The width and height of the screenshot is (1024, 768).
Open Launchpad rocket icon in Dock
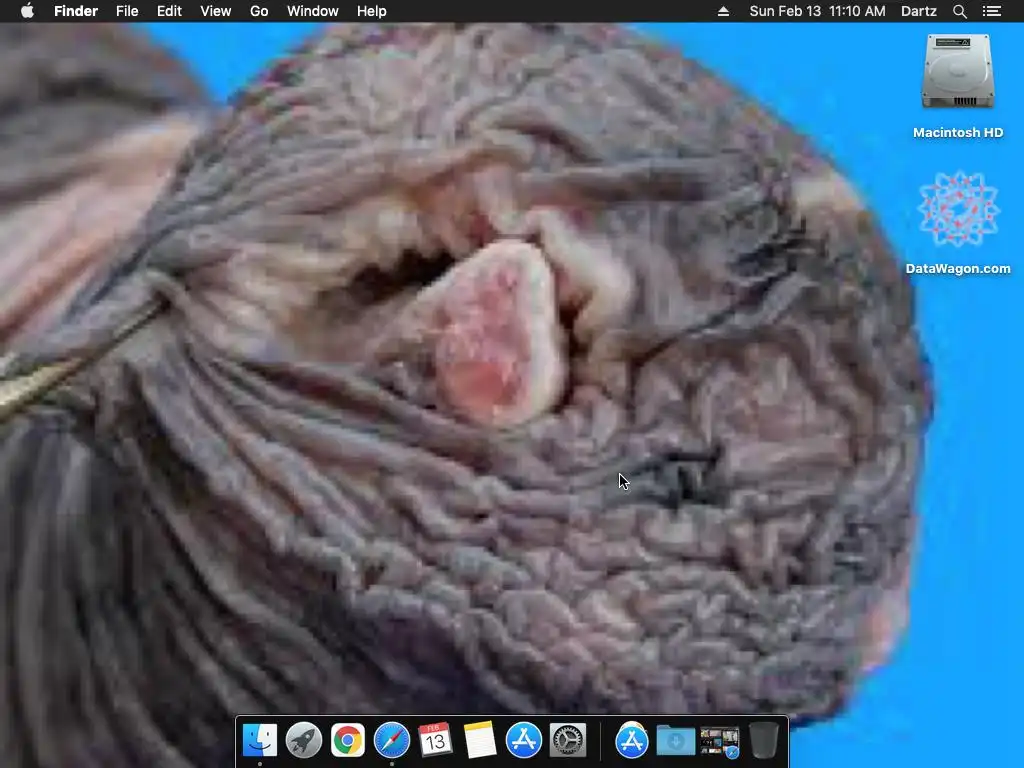coord(304,740)
